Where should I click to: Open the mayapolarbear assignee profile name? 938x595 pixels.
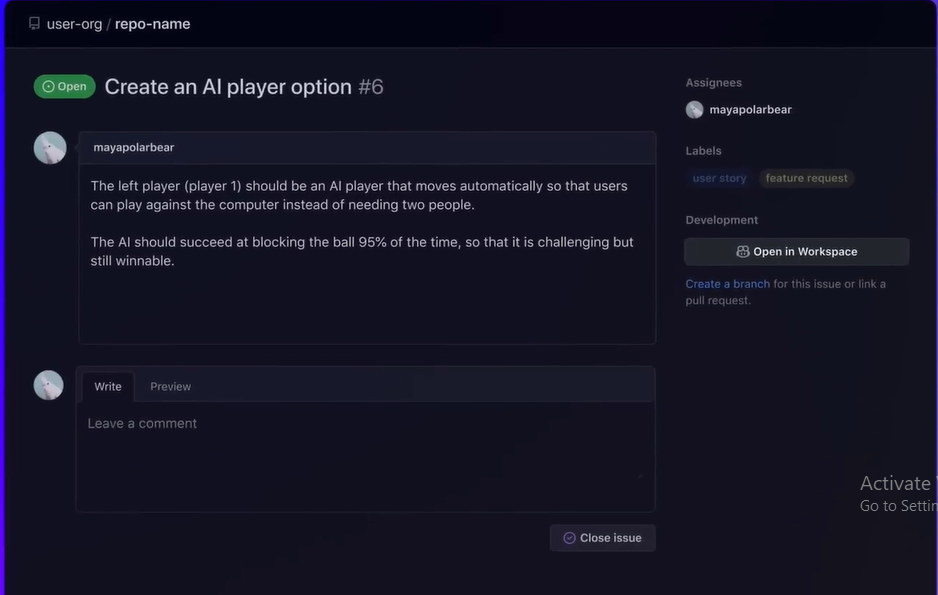tap(750, 110)
